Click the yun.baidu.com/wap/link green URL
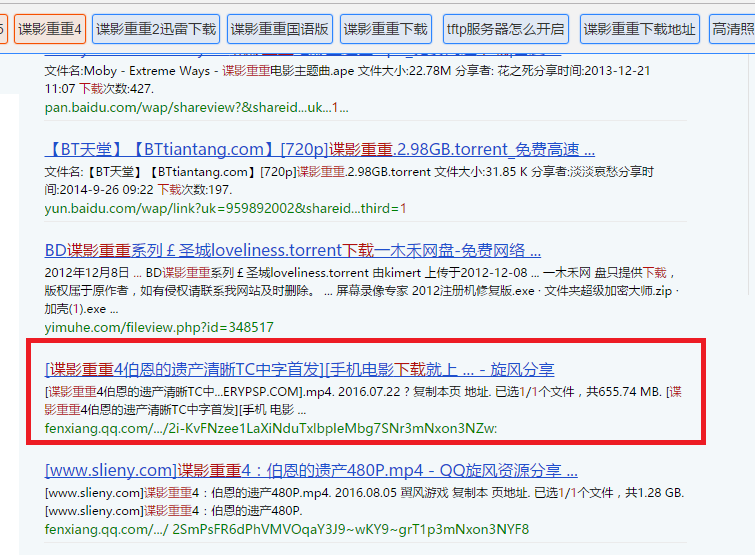The height and width of the screenshot is (555, 755). click(x=225, y=208)
